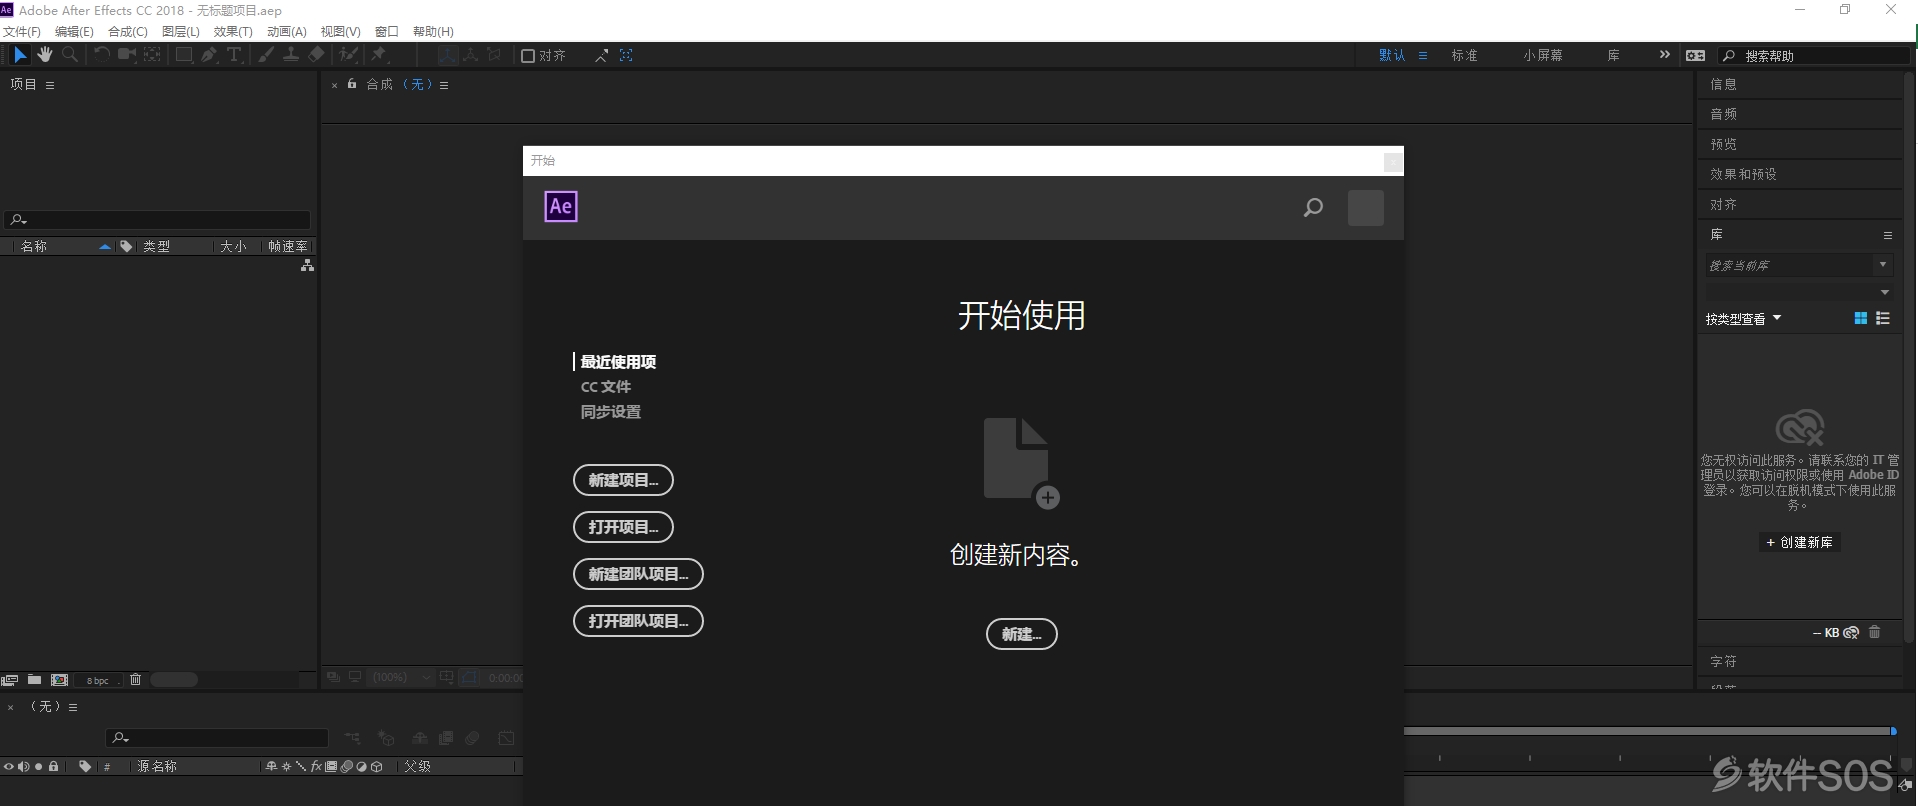Click the trash icon in Project panel
1918x806 pixels.
pyautogui.click(x=136, y=680)
